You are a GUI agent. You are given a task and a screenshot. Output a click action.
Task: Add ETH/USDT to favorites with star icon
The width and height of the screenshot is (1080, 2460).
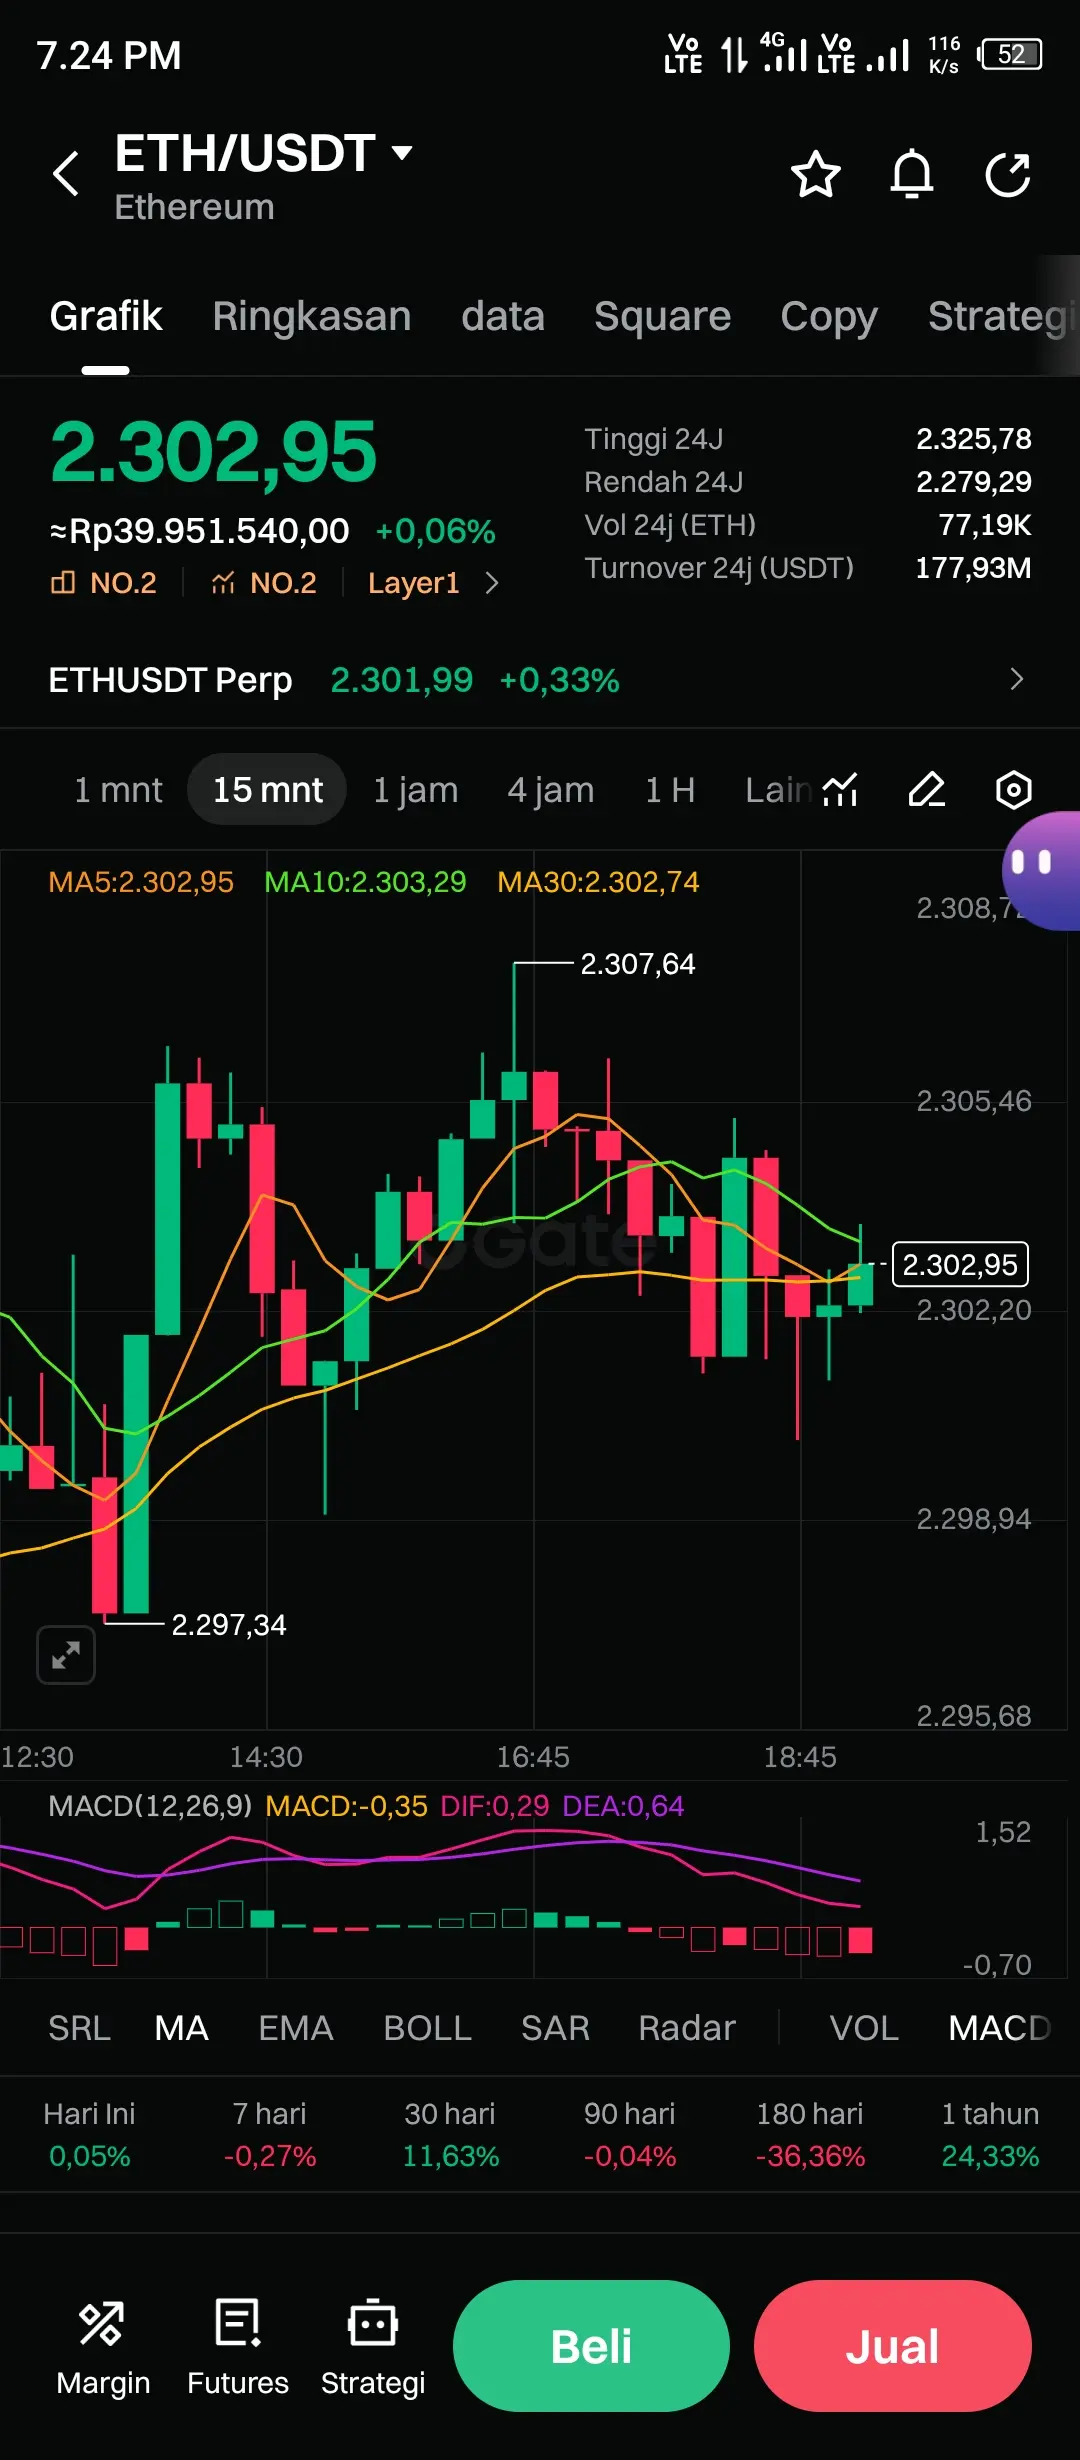click(816, 175)
